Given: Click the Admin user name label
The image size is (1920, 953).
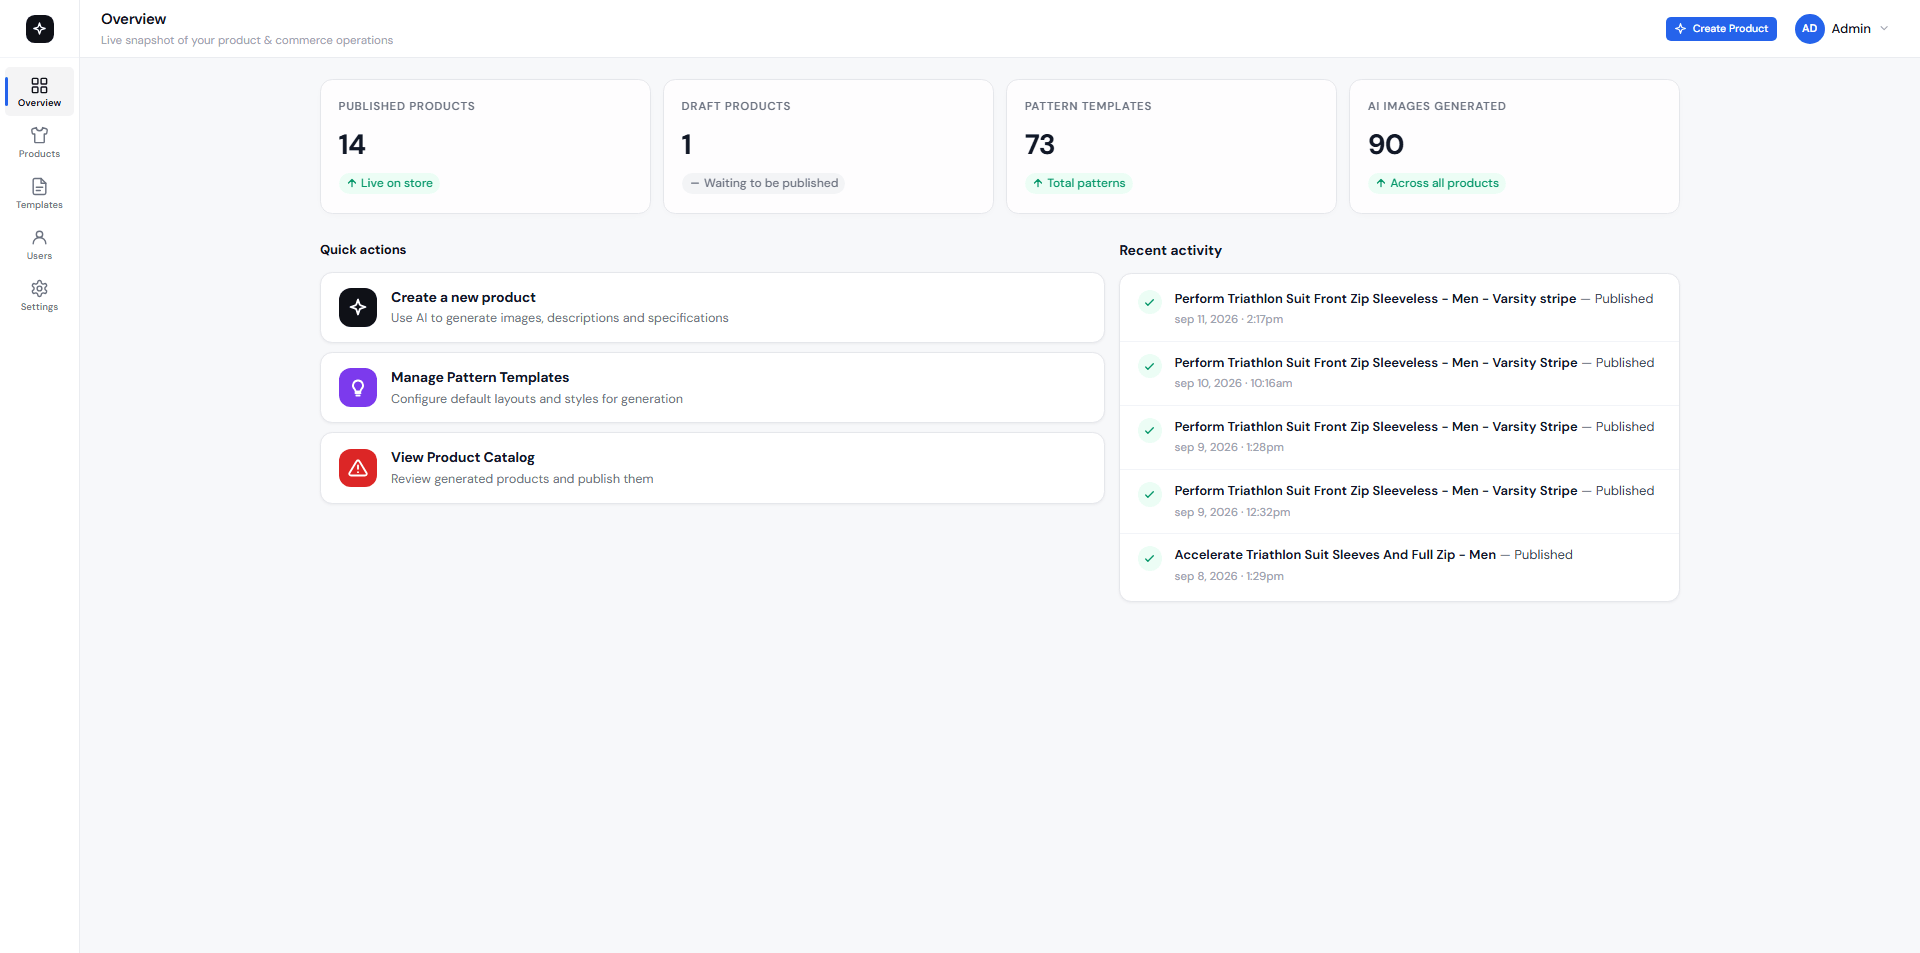Looking at the screenshot, I should click(1851, 29).
